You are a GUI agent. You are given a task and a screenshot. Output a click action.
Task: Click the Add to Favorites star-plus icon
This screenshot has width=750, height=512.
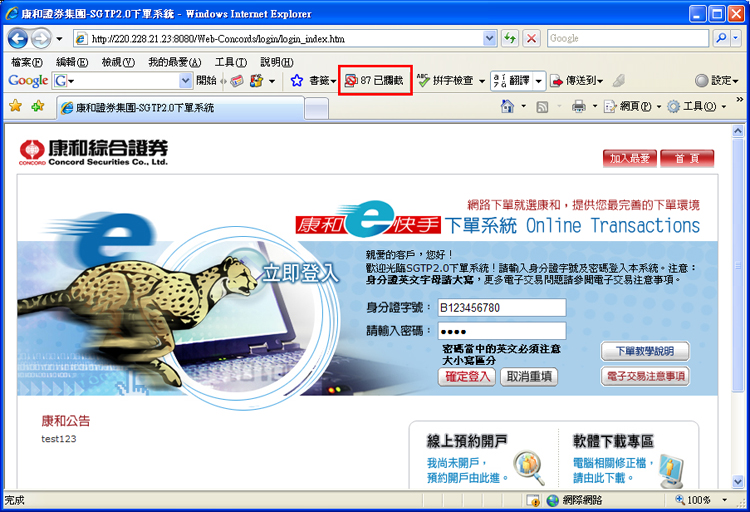tap(38, 106)
